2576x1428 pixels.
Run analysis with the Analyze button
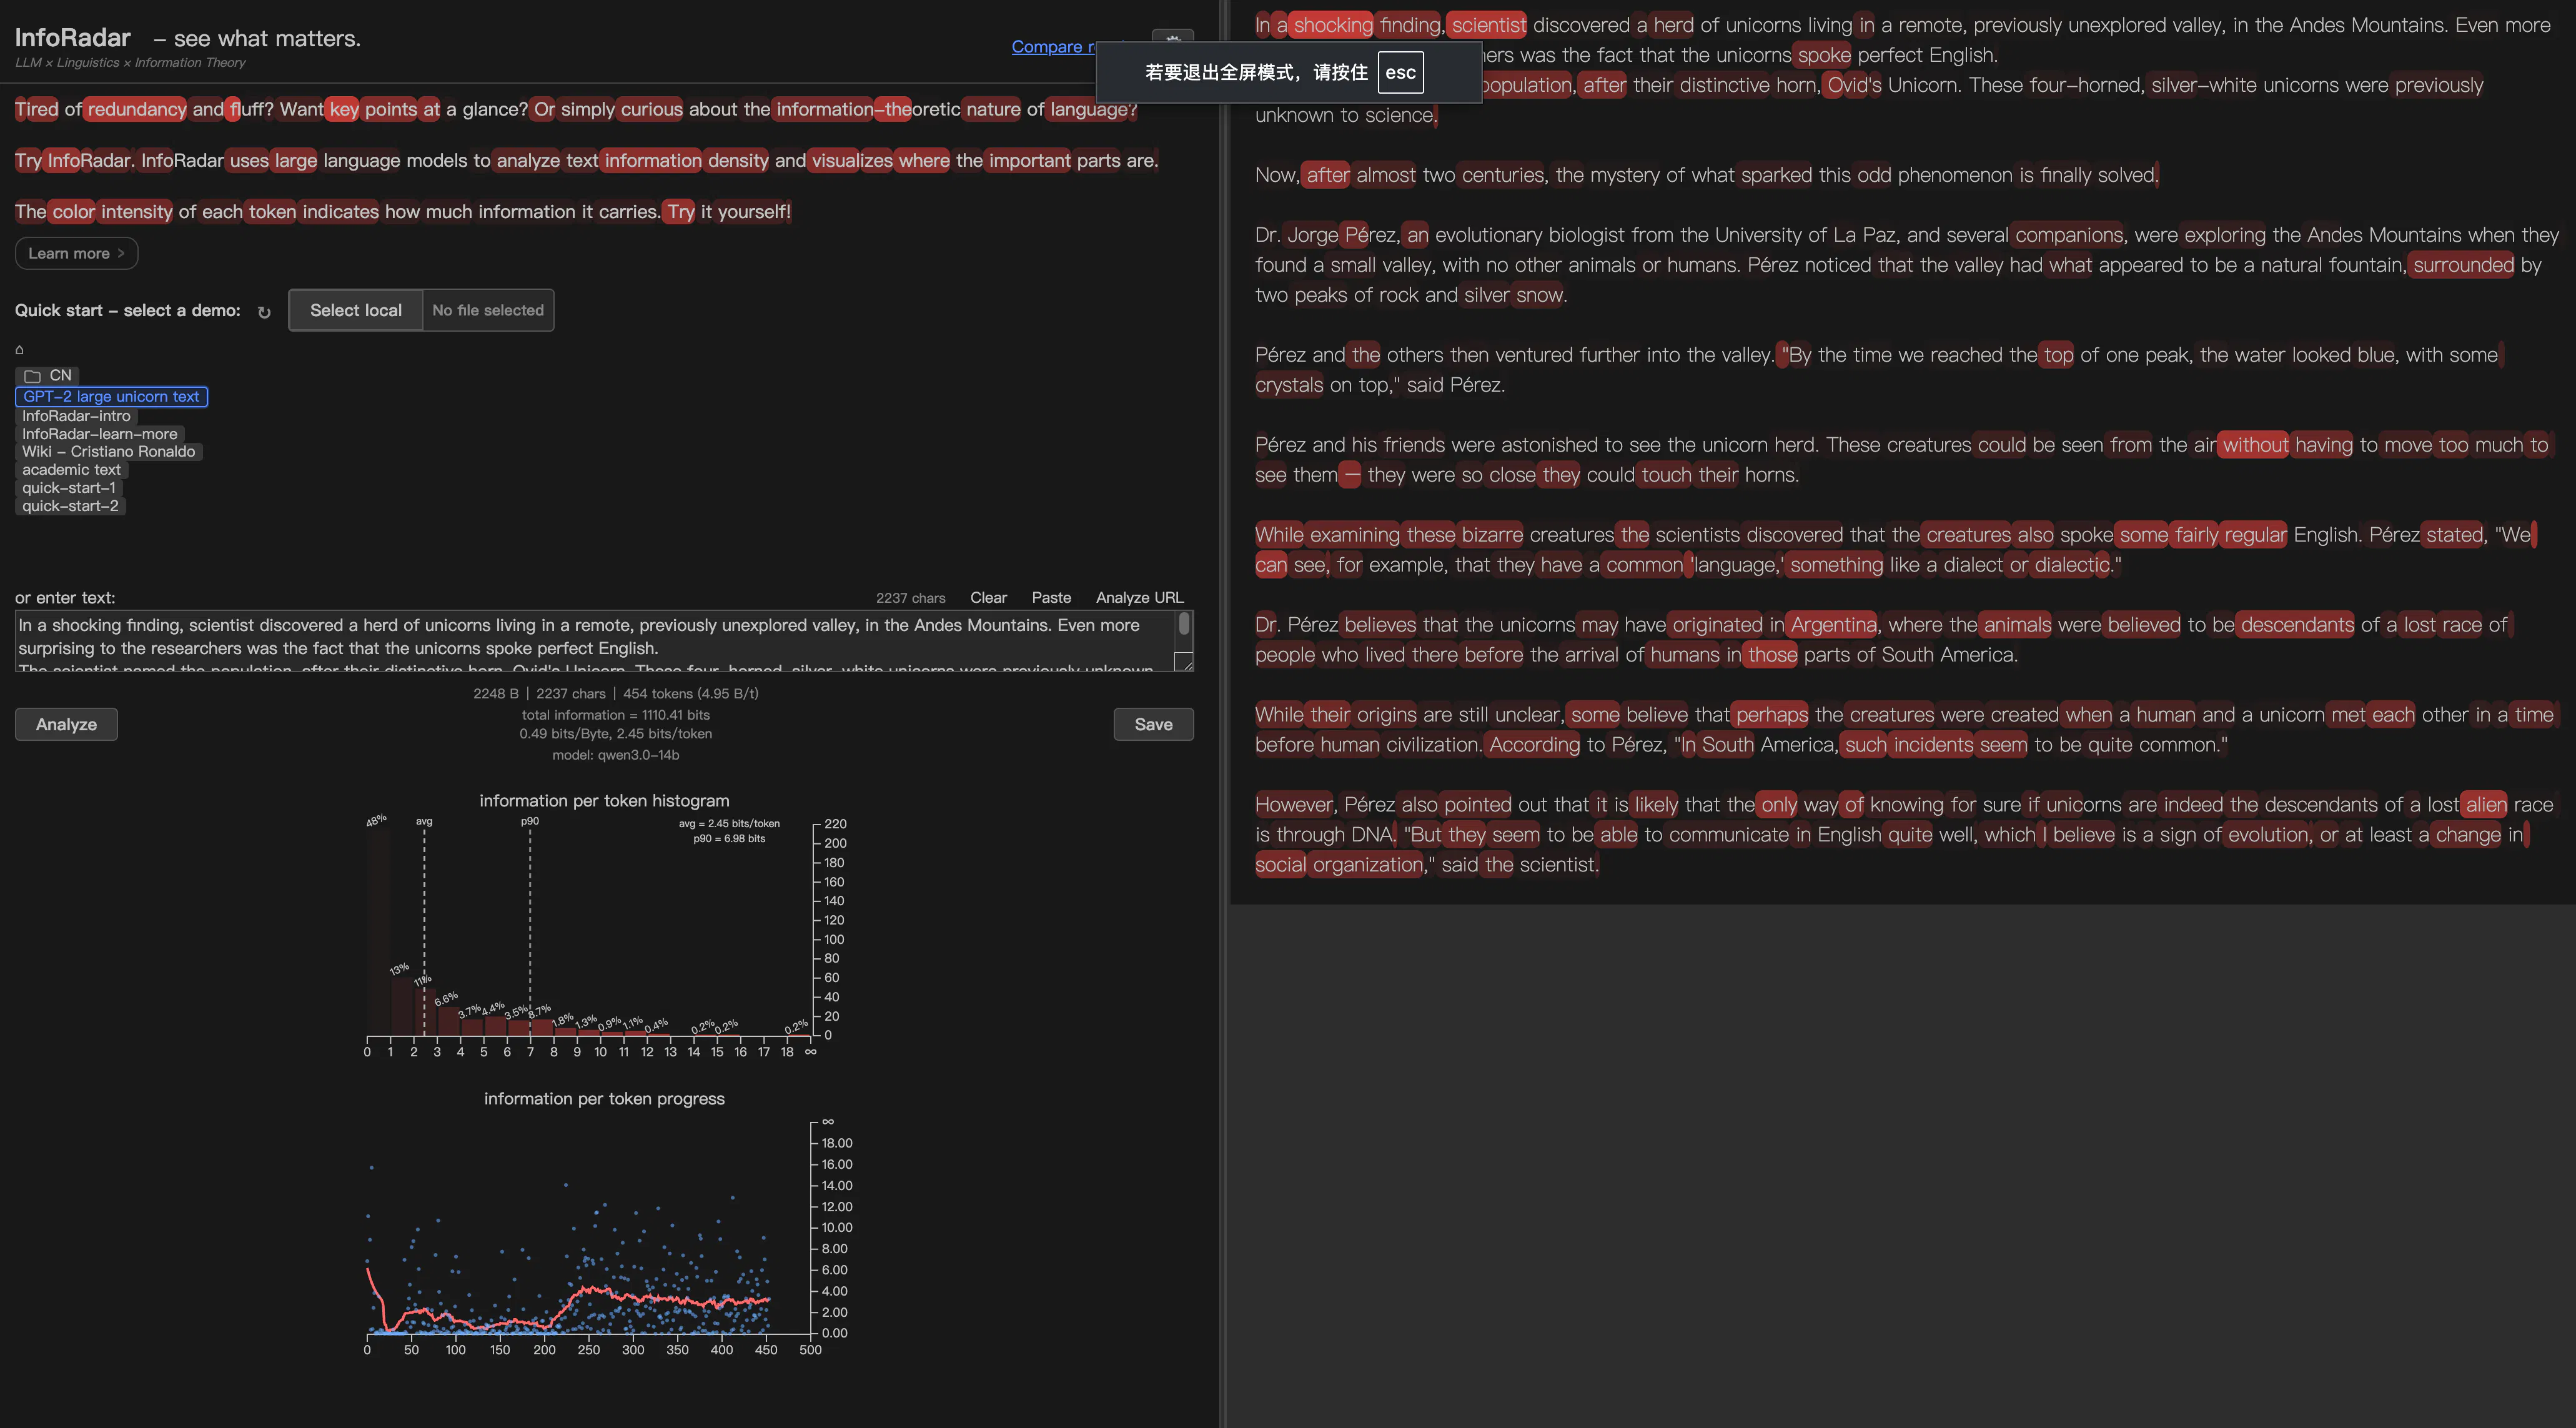66,724
